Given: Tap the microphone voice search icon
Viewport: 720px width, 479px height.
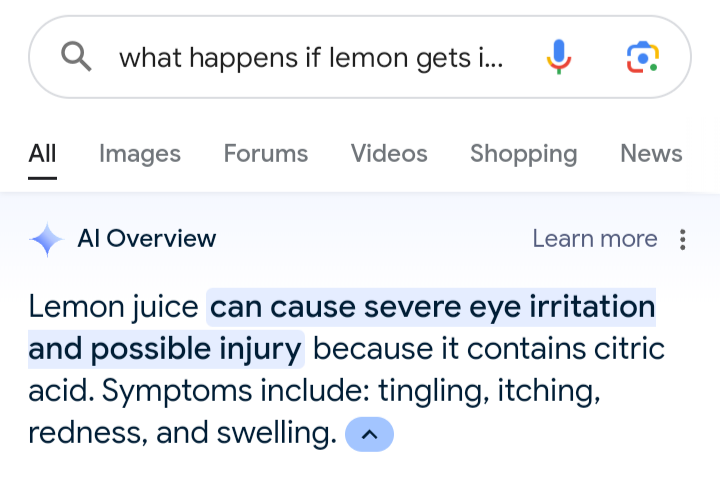Looking at the screenshot, I should (560, 56).
